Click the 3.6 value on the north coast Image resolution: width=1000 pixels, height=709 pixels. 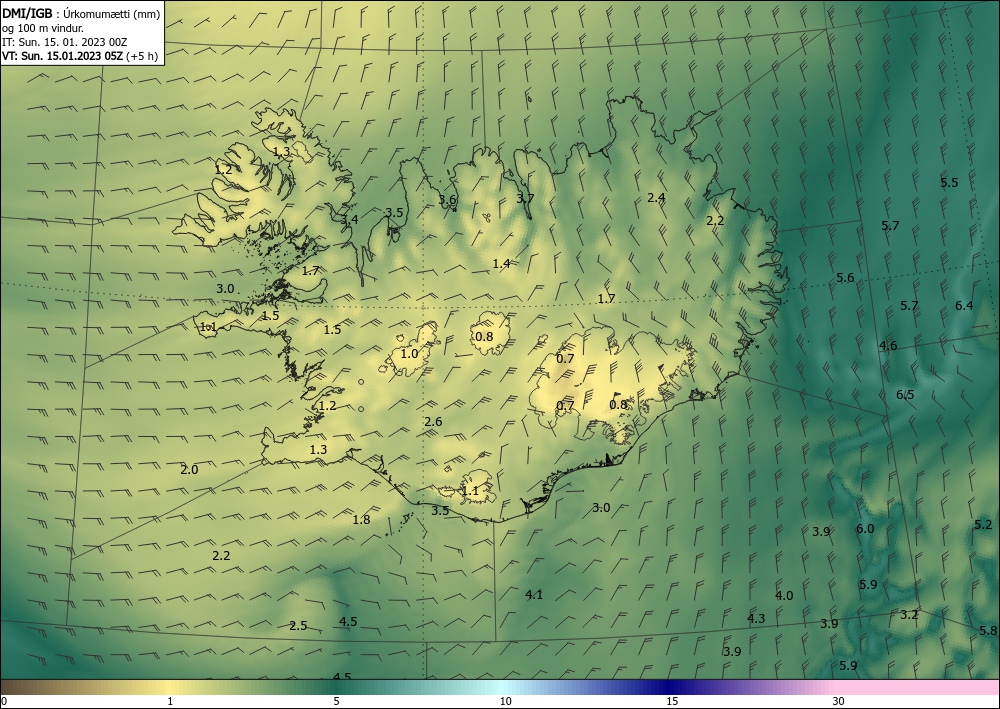point(448,200)
